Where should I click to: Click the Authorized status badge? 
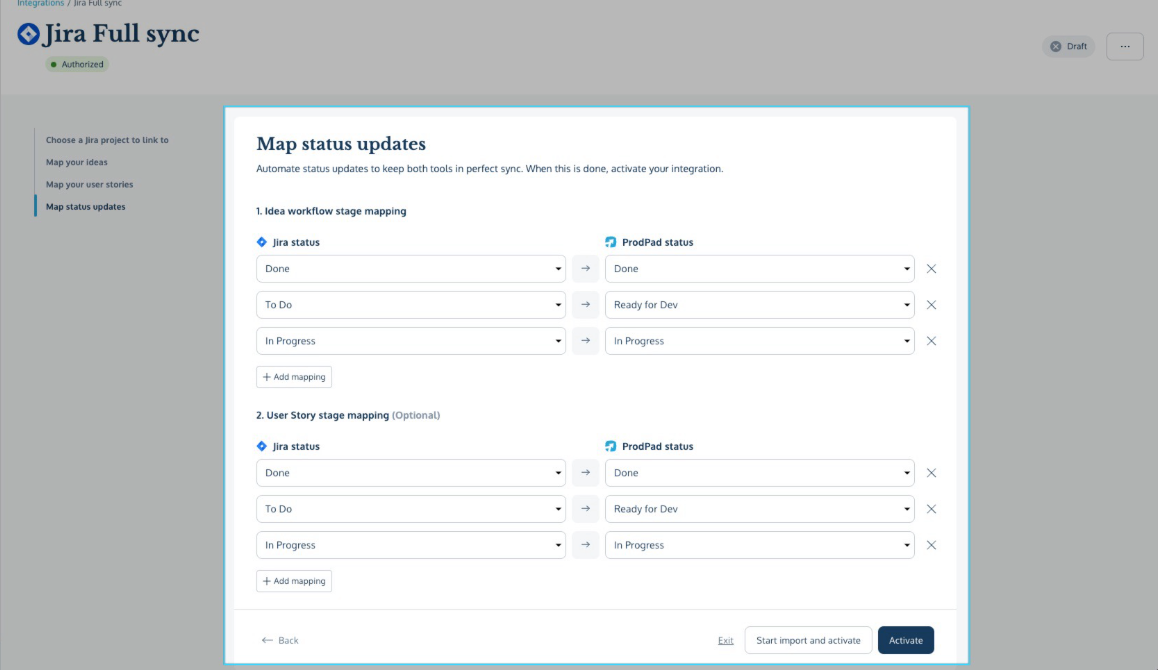(x=77, y=64)
